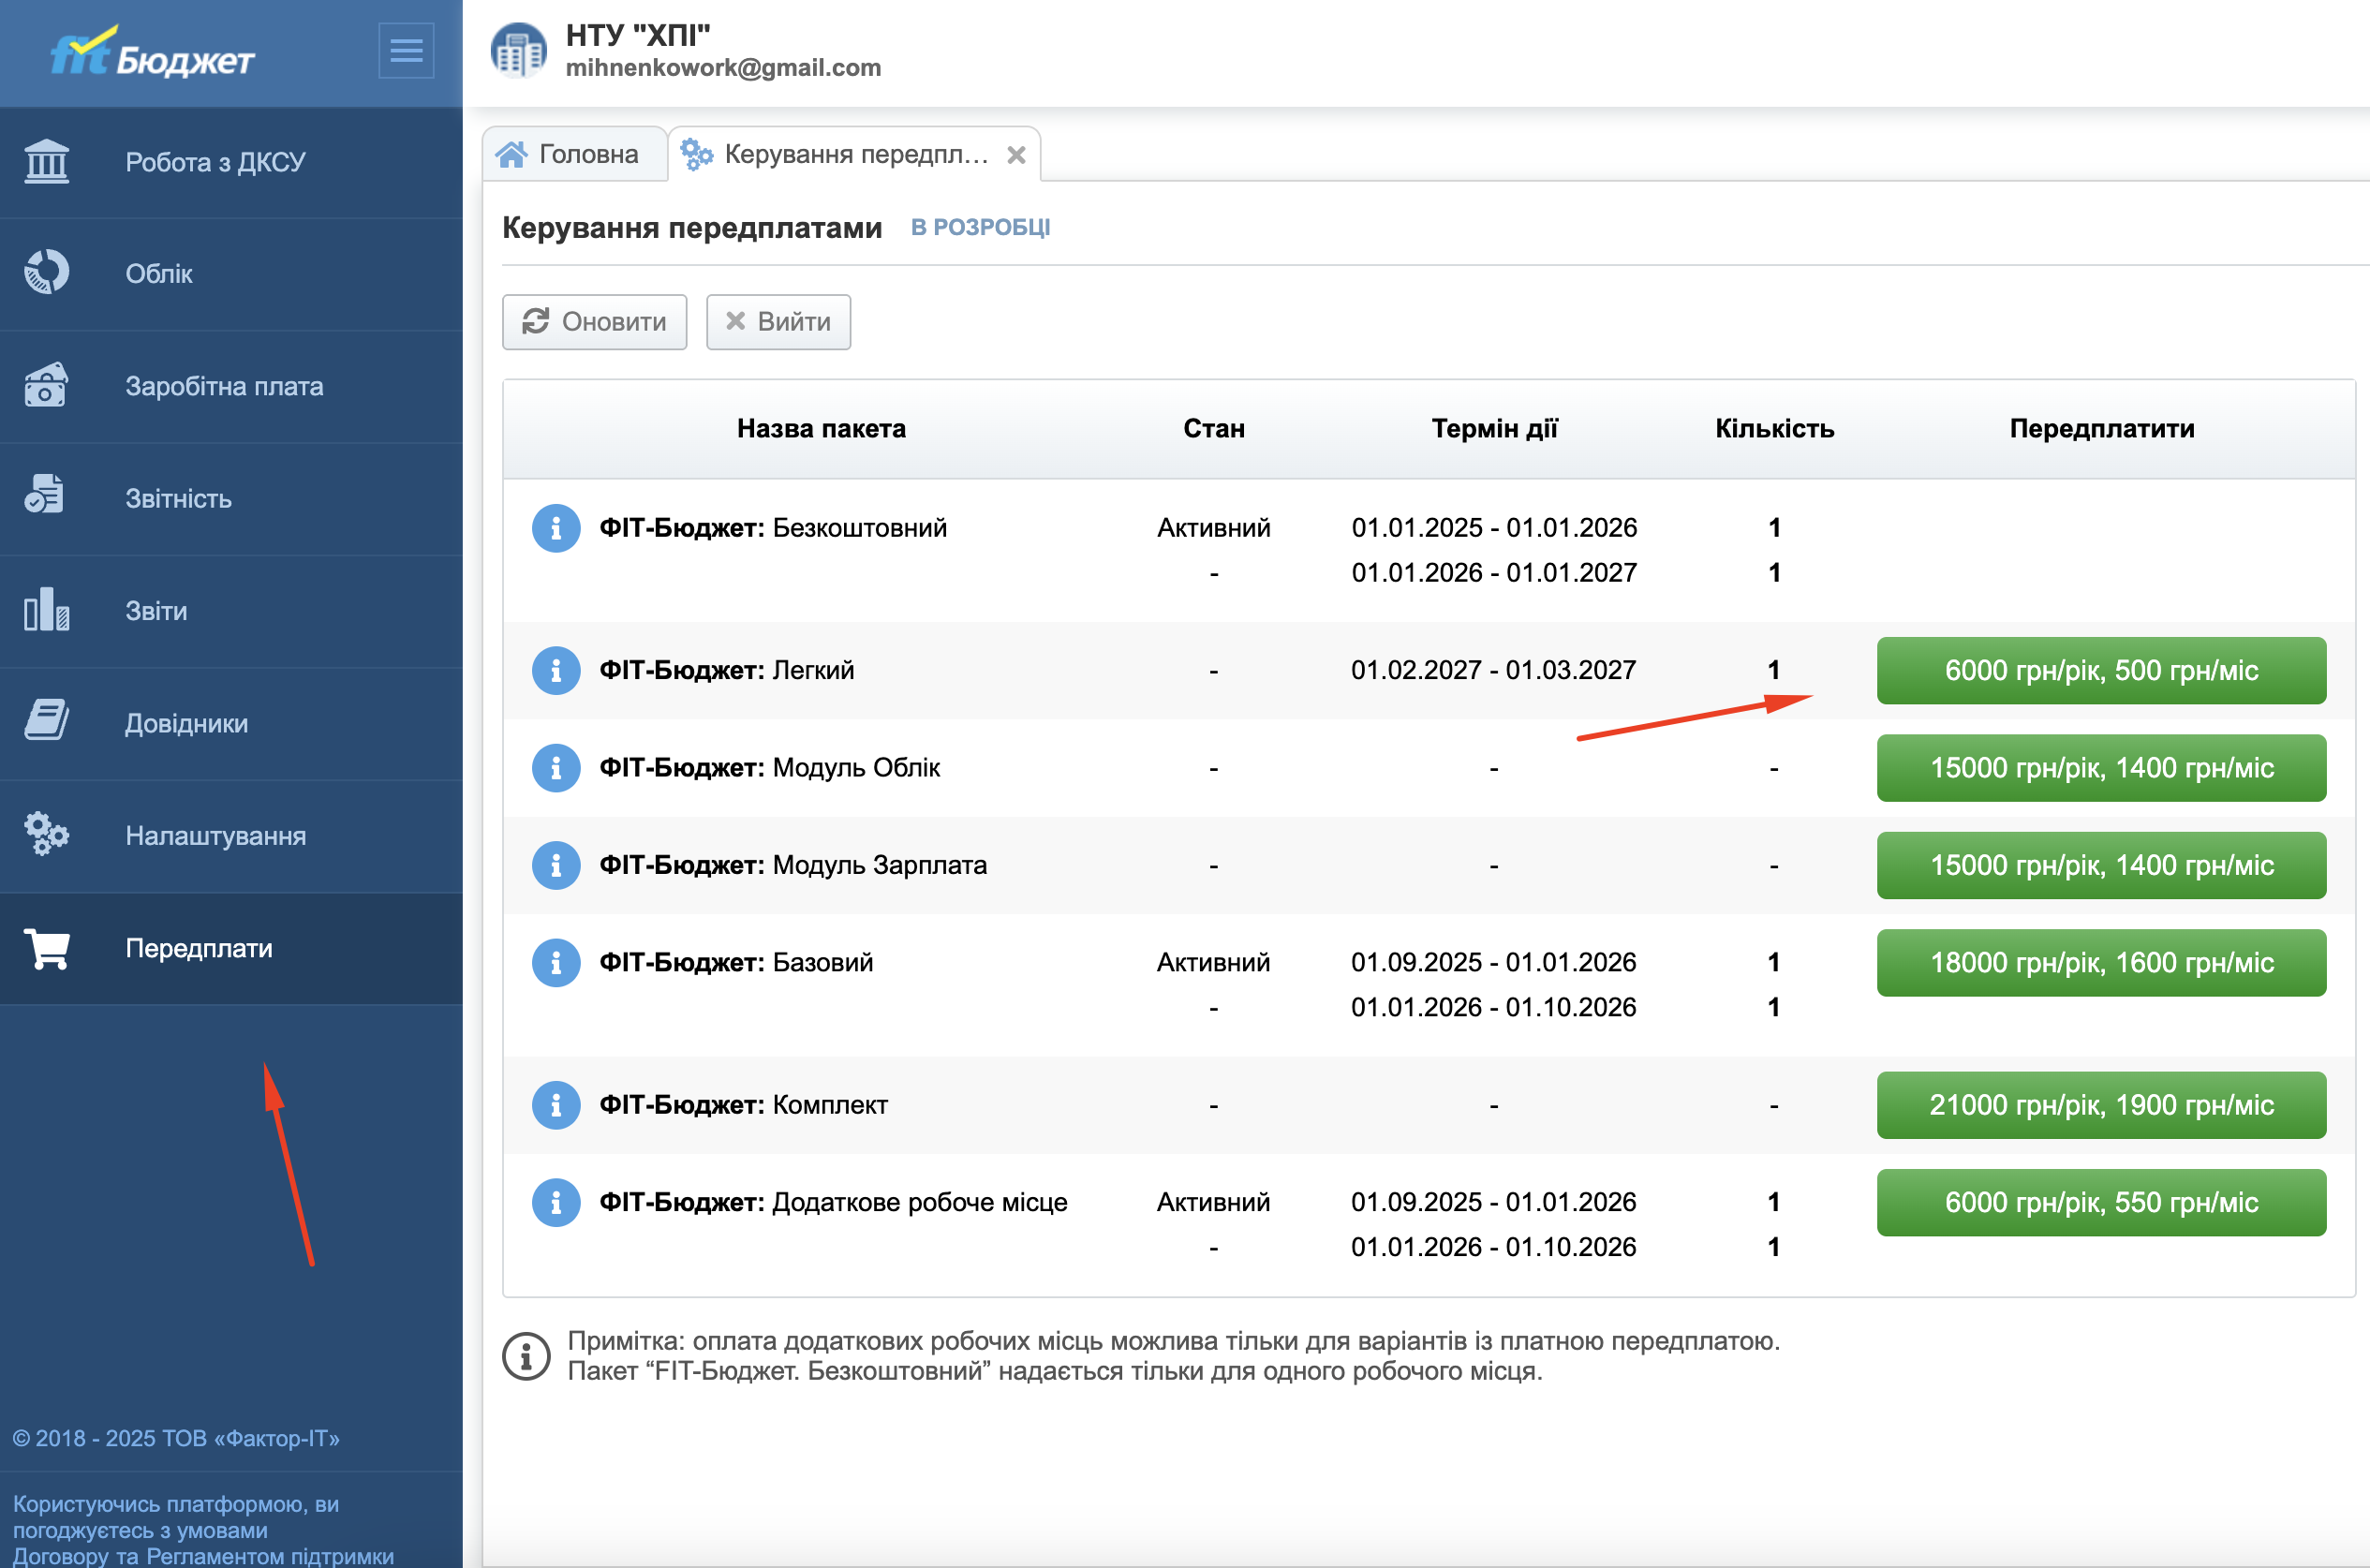Image resolution: width=2370 pixels, height=1568 pixels.
Task: Click the hamburger menu collapse icon
Action: [x=406, y=50]
